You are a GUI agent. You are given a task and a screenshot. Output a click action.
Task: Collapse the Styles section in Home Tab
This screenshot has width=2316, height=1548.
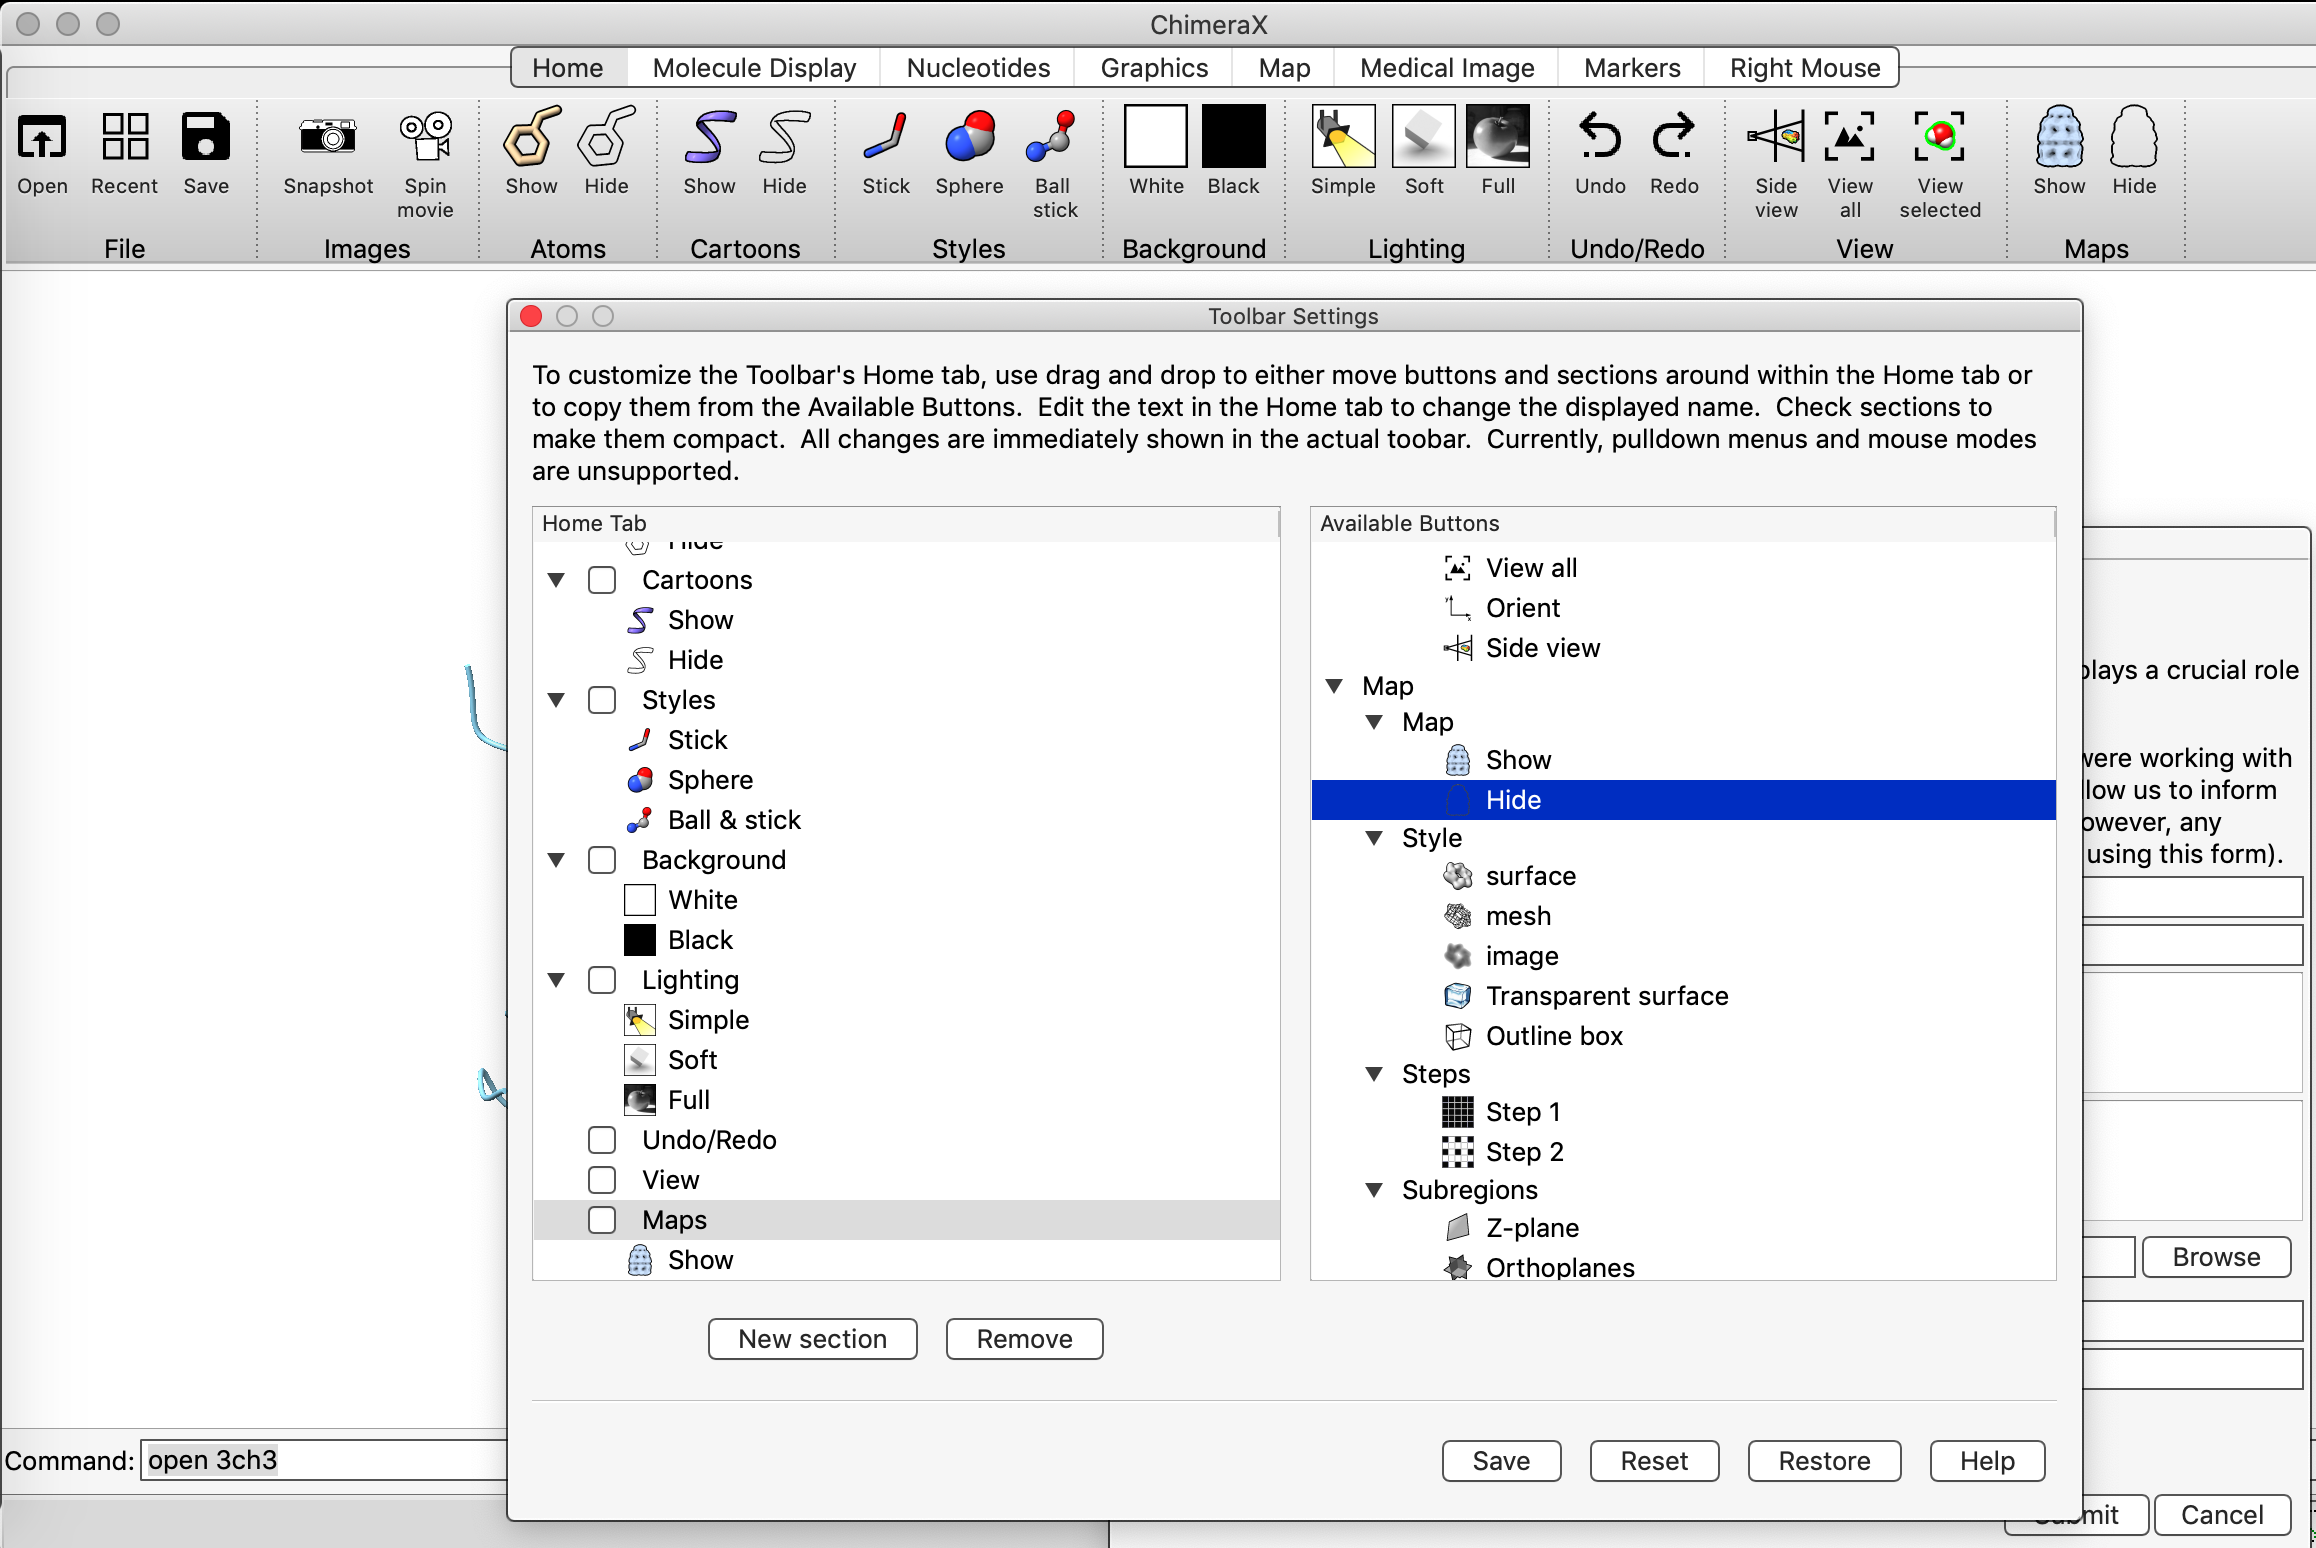[x=557, y=700]
